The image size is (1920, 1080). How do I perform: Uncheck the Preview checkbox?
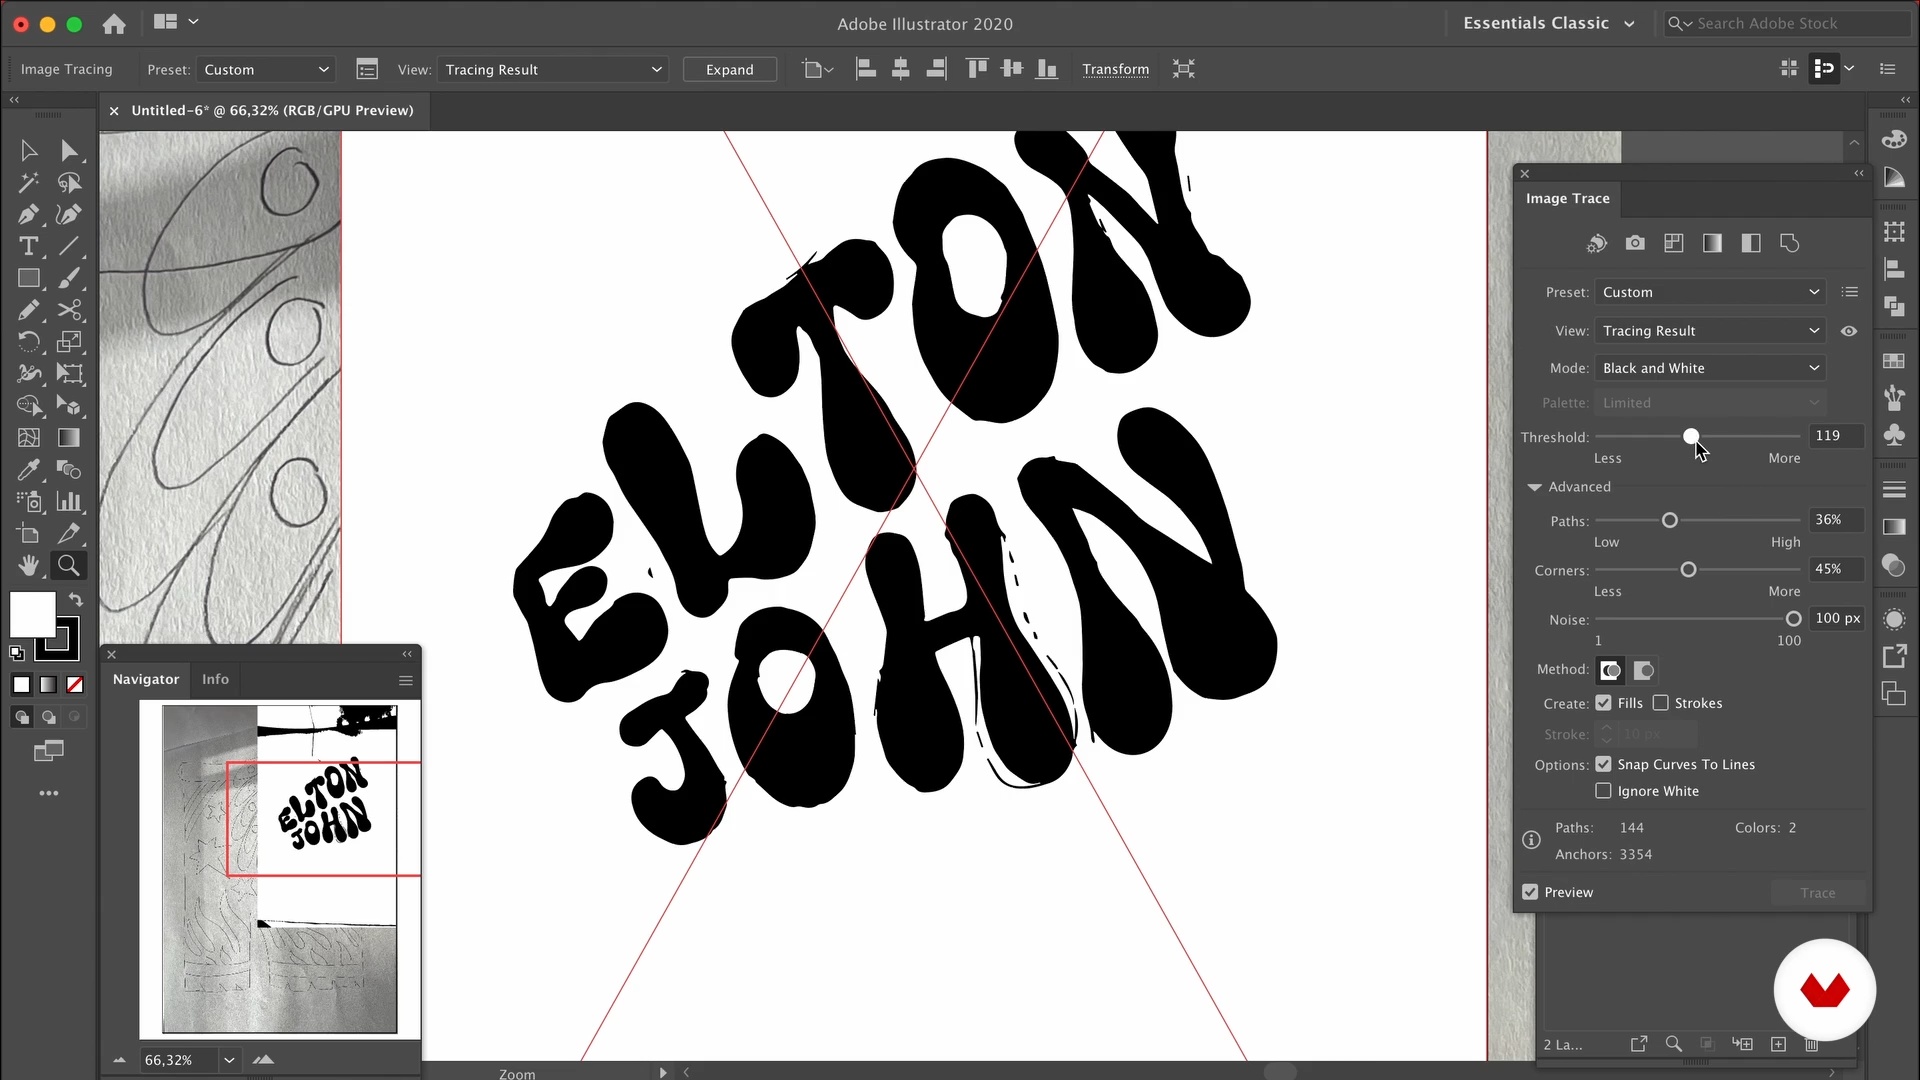1530,892
